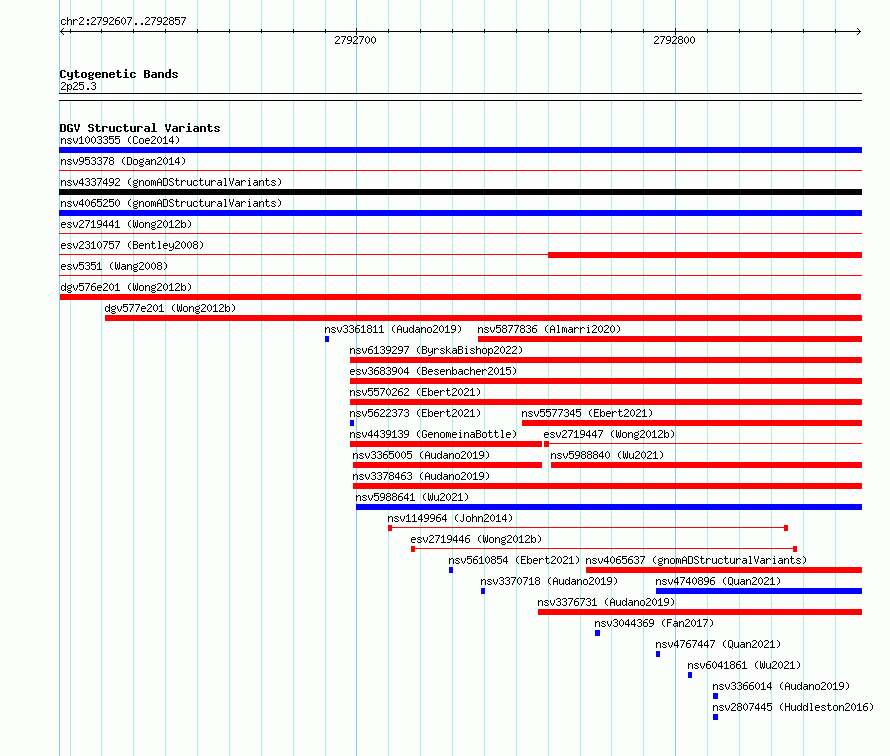Click nsv5622373 (Ebert2021) label
Screen dimensions: 890x756
[x=415, y=413]
